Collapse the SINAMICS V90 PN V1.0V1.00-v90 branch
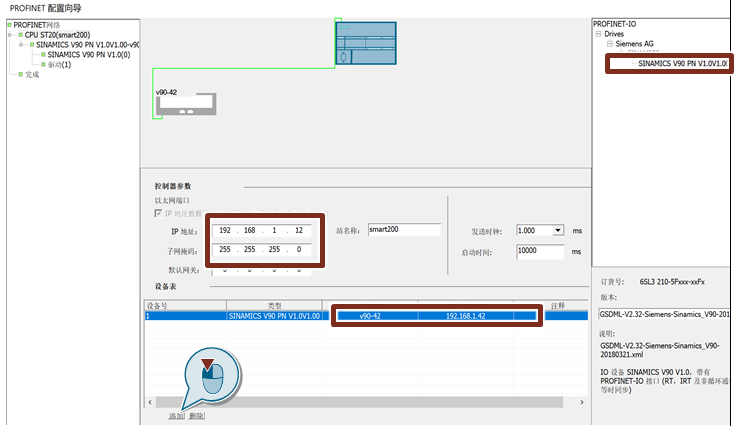The height and width of the screenshot is (426, 736). 21,45
